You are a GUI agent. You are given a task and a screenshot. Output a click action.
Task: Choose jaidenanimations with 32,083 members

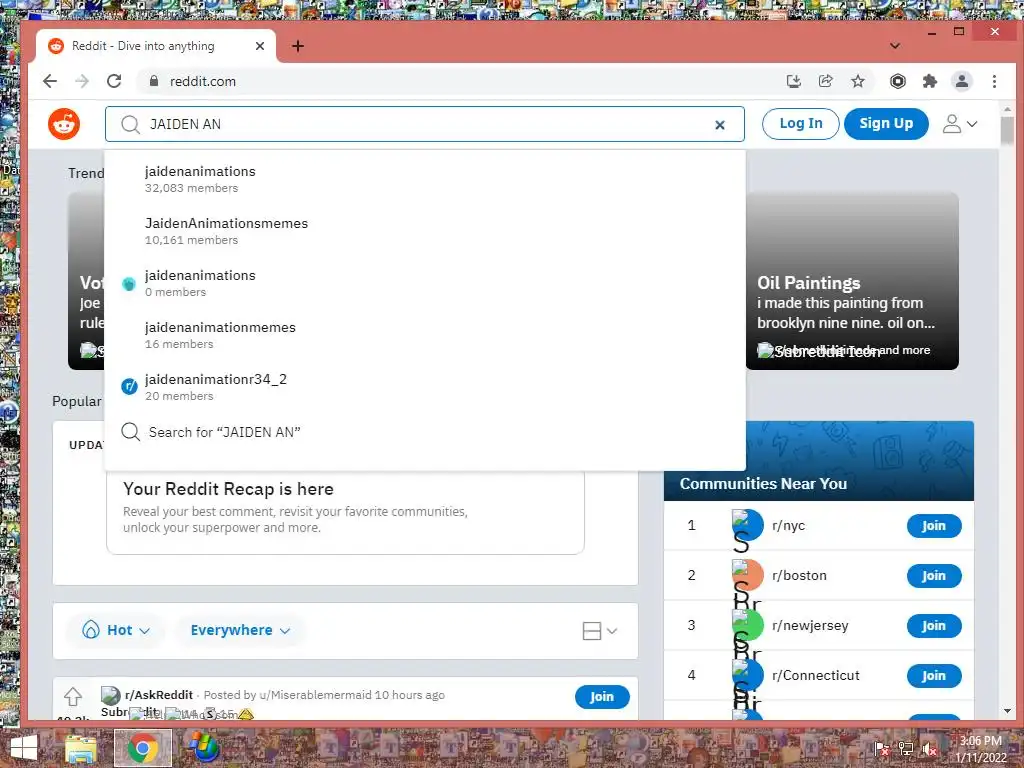pyautogui.click(x=424, y=179)
